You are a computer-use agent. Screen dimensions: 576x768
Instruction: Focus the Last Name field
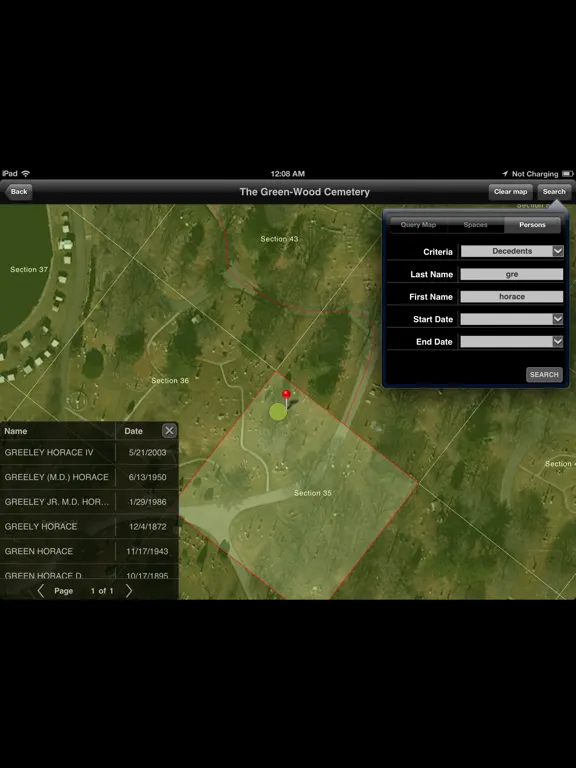pyautogui.click(x=512, y=274)
